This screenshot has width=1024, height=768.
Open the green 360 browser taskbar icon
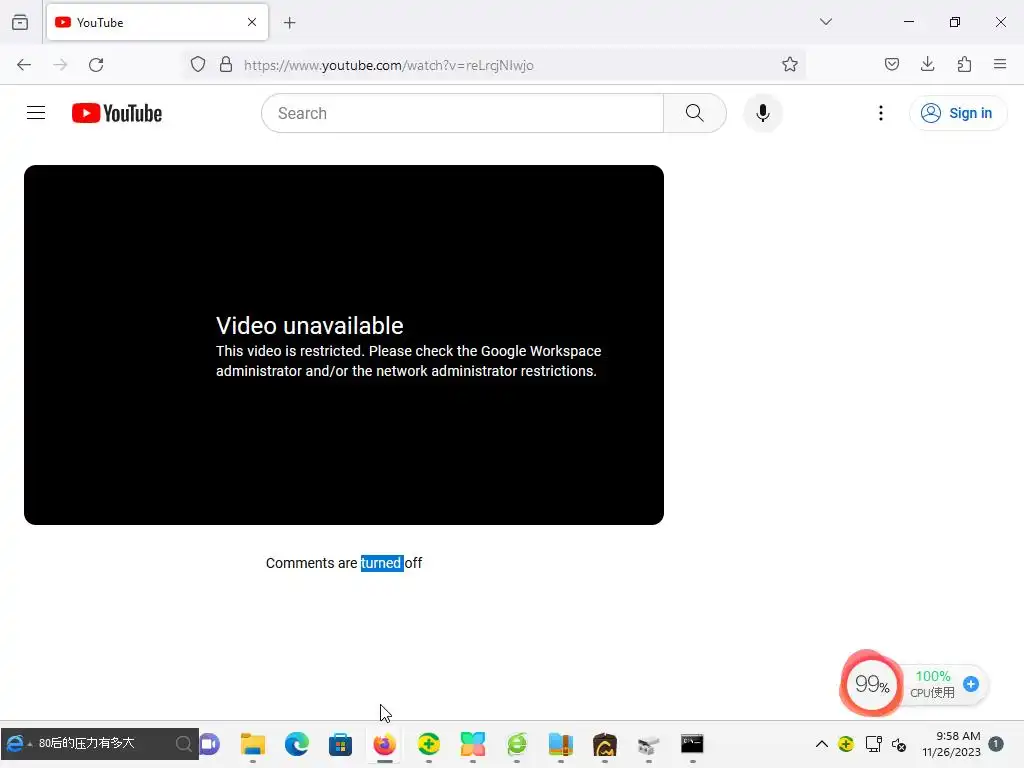point(517,744)
